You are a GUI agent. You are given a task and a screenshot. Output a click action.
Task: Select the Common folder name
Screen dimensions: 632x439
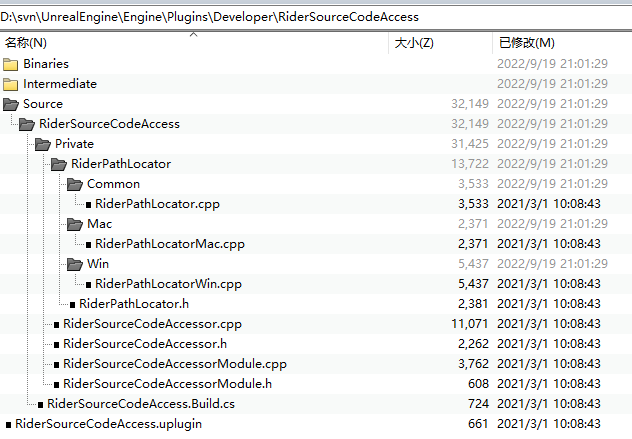[x=114, y=184]
